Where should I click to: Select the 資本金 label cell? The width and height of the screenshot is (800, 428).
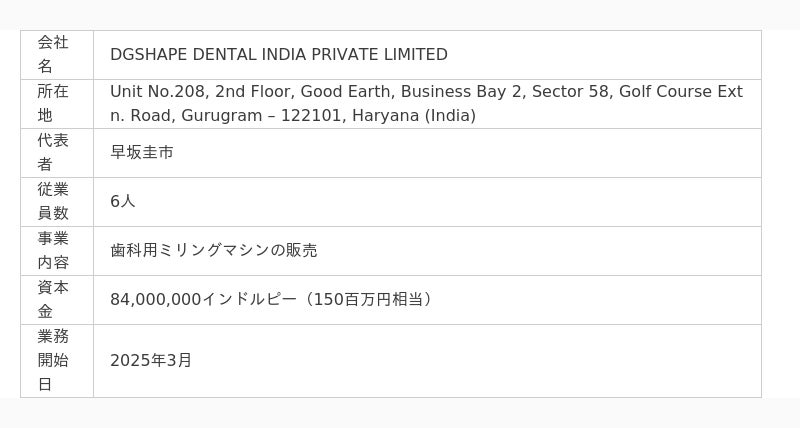(57, 299)
